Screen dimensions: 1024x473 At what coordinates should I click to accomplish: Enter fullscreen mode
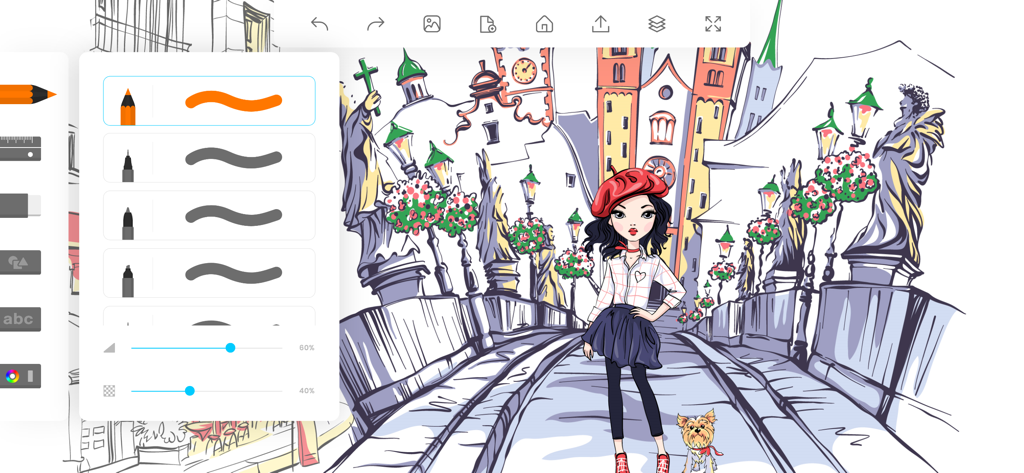(x=713, y=24)
